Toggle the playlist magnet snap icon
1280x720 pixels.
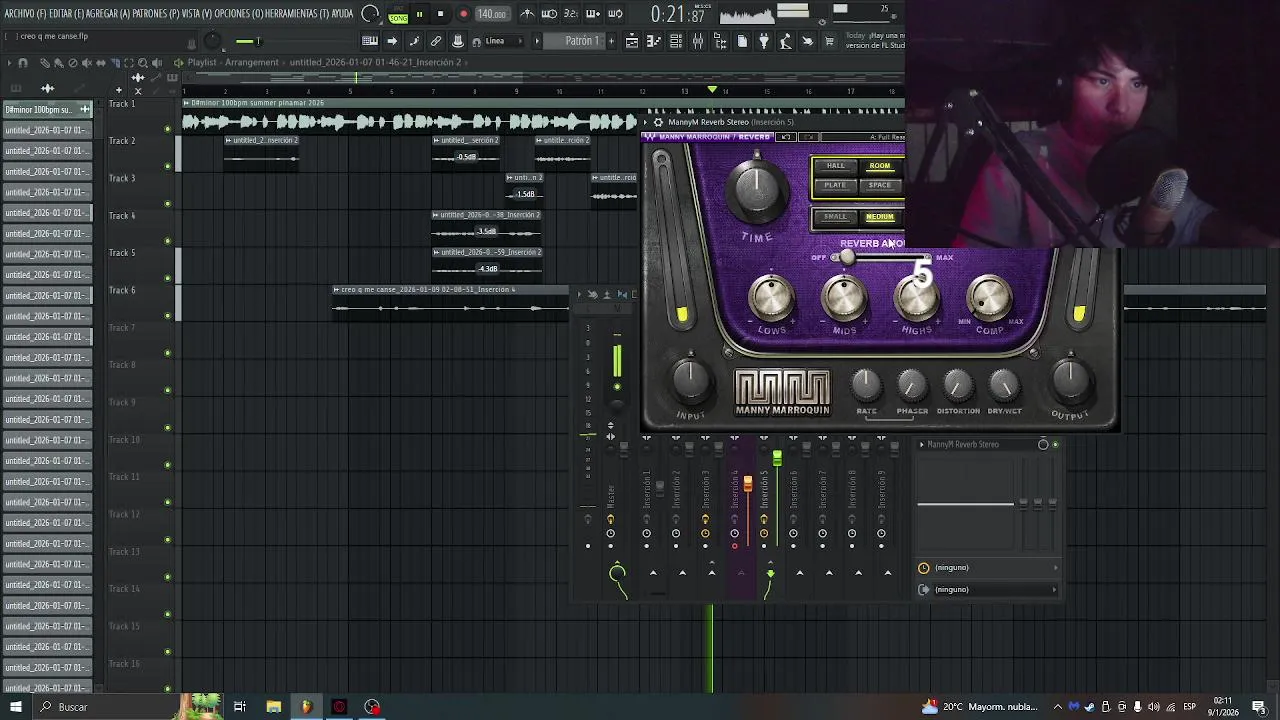click(24, 62)
